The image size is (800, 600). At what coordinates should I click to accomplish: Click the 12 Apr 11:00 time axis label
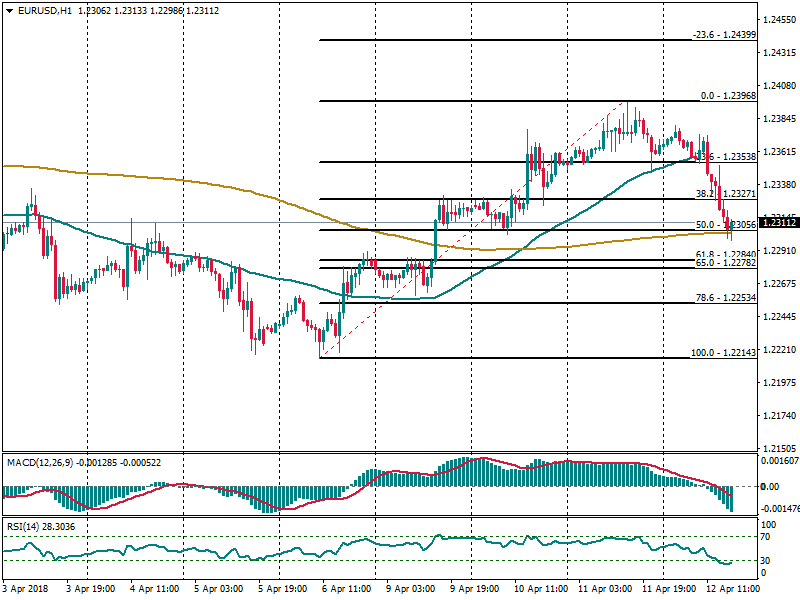point(730,591)
